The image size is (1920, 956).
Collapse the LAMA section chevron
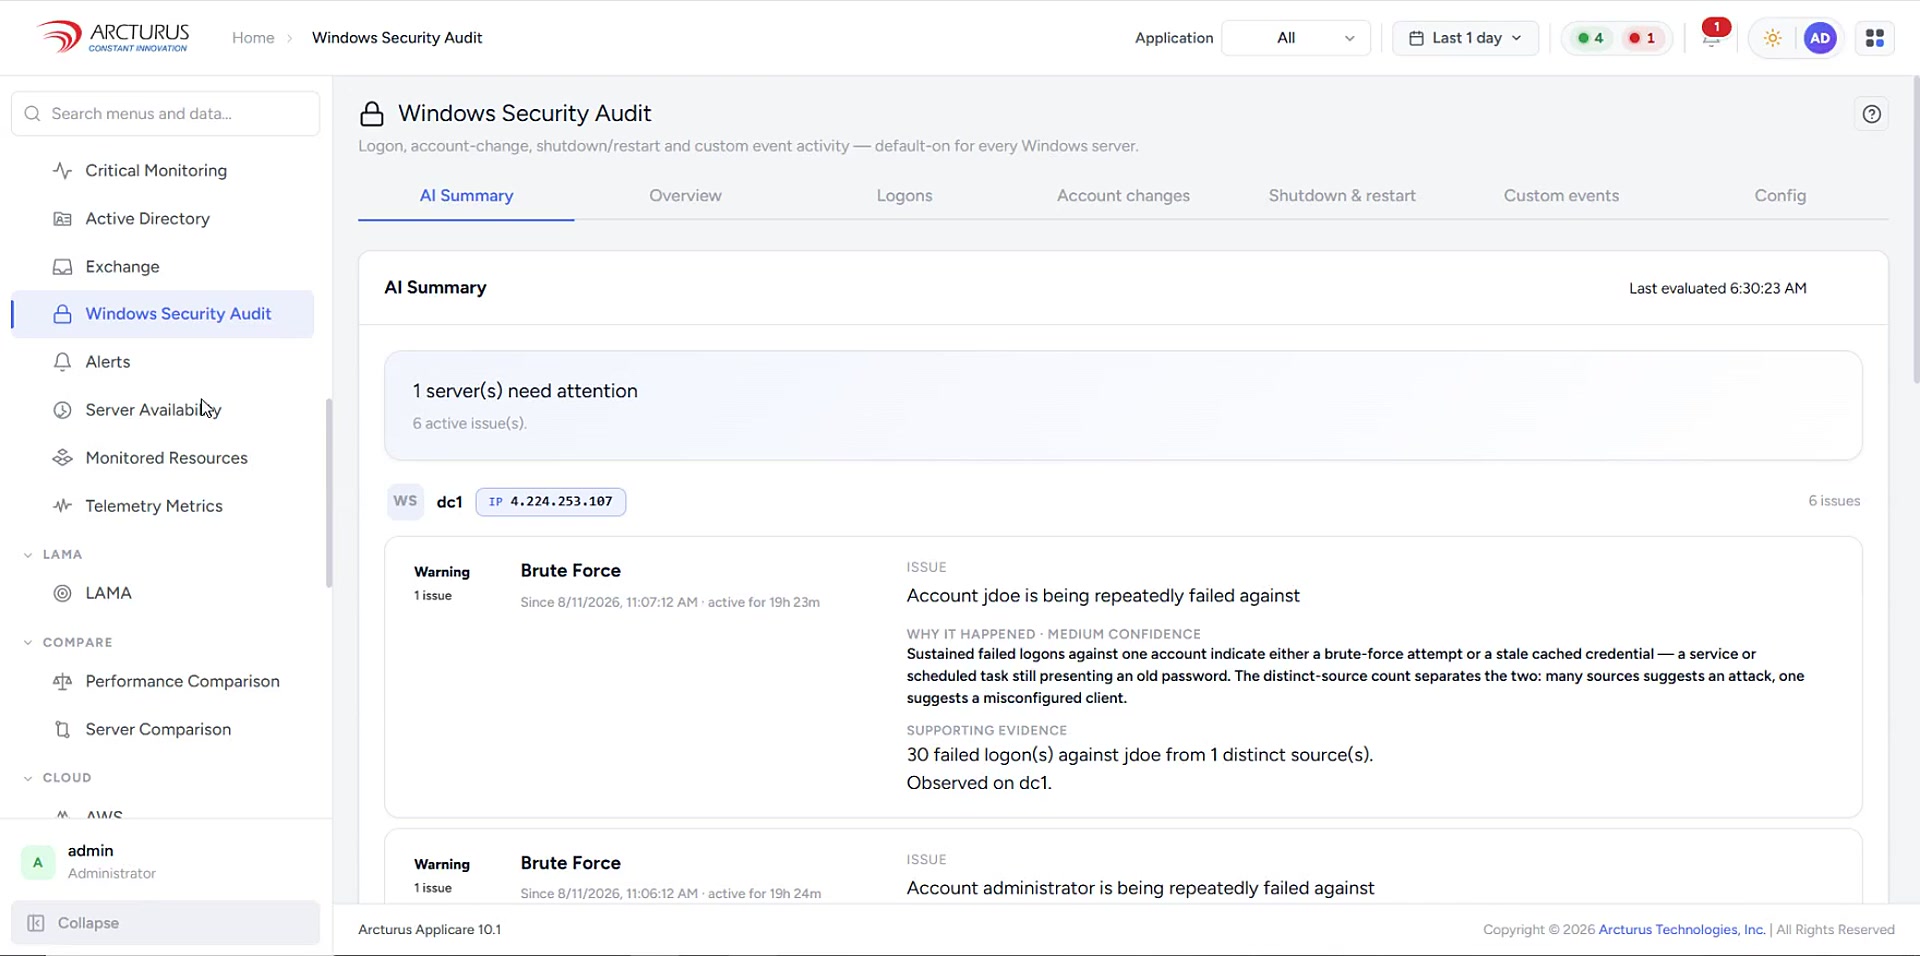(28, 554)
